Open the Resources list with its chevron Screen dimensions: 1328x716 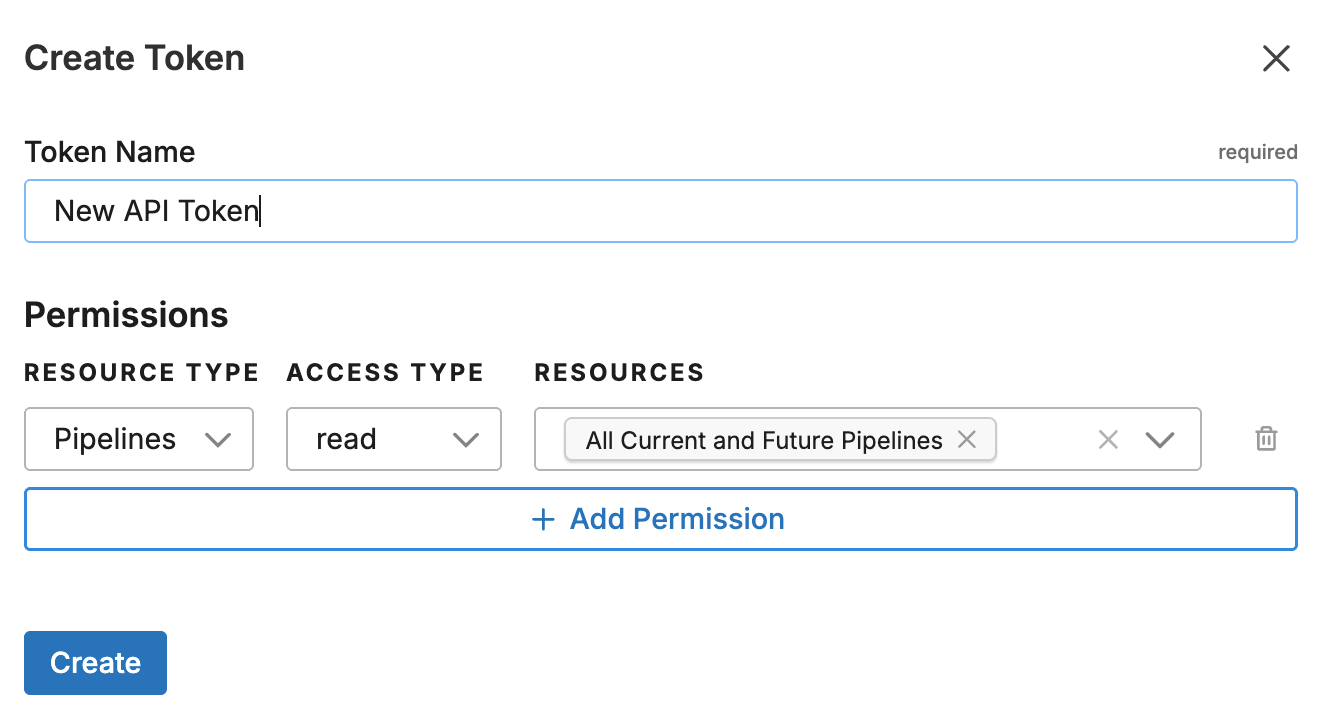pyautogui.click(x=1159, y=439)
